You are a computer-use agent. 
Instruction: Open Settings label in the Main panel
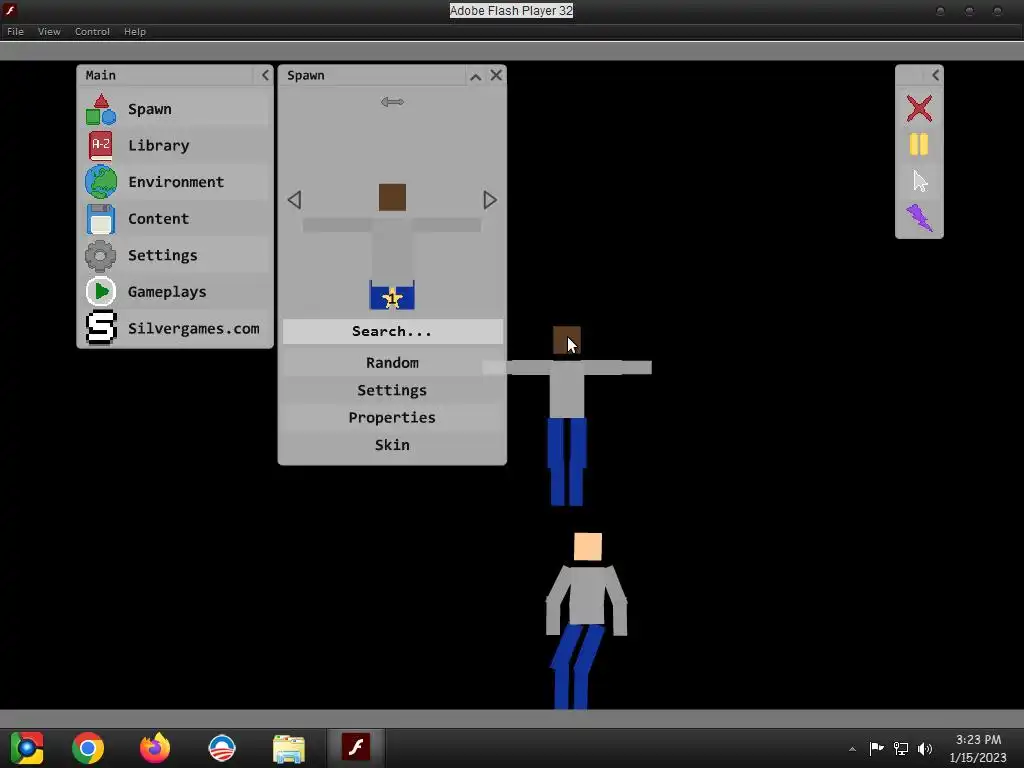point(163,255)
